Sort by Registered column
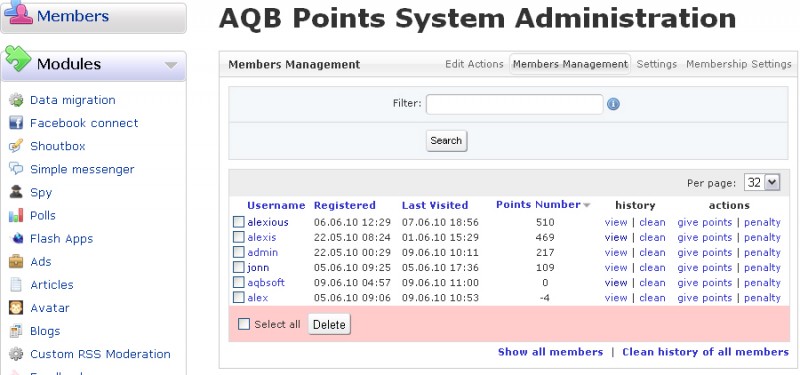The image size is (800, 375). point(344,206)
